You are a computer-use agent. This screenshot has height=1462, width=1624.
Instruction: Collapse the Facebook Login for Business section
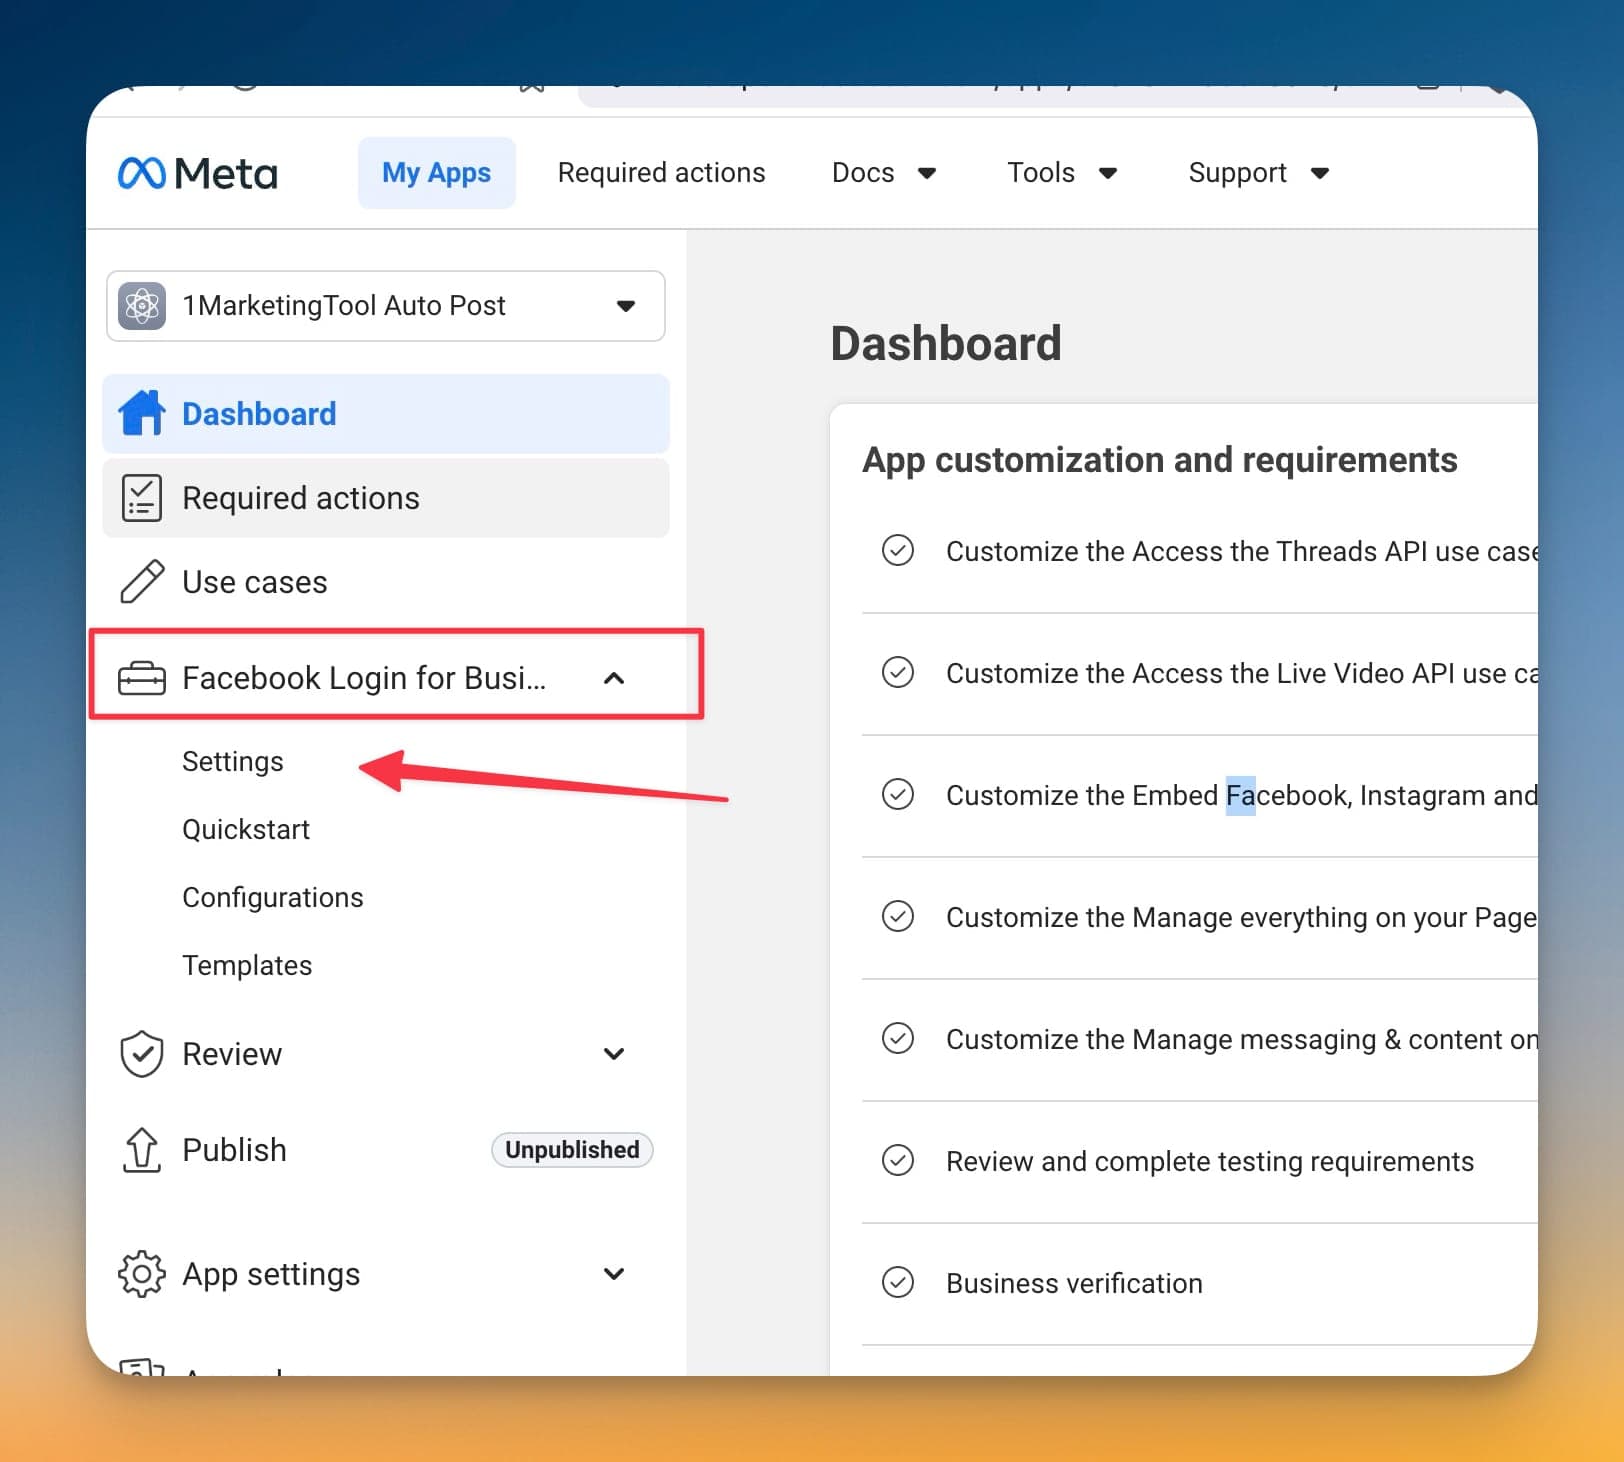pyautogui.click(x=614, y=678)
